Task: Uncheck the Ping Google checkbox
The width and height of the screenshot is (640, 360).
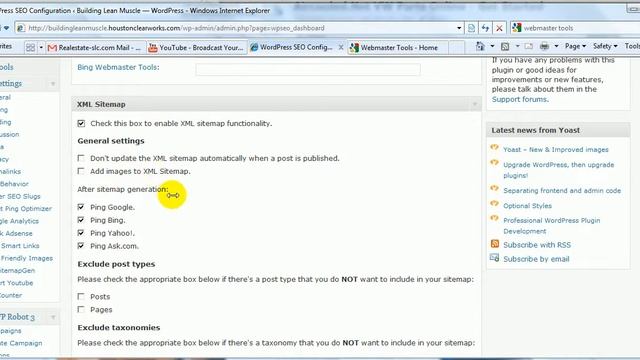Action: [x=81, y=207]
